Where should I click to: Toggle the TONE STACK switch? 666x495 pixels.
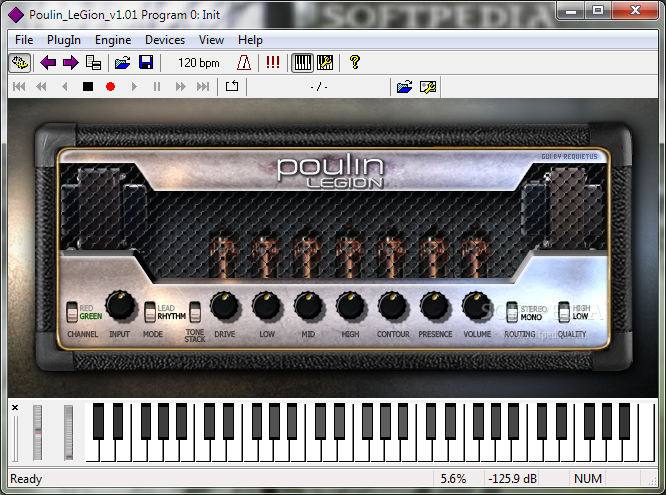(x=195, y=312)
